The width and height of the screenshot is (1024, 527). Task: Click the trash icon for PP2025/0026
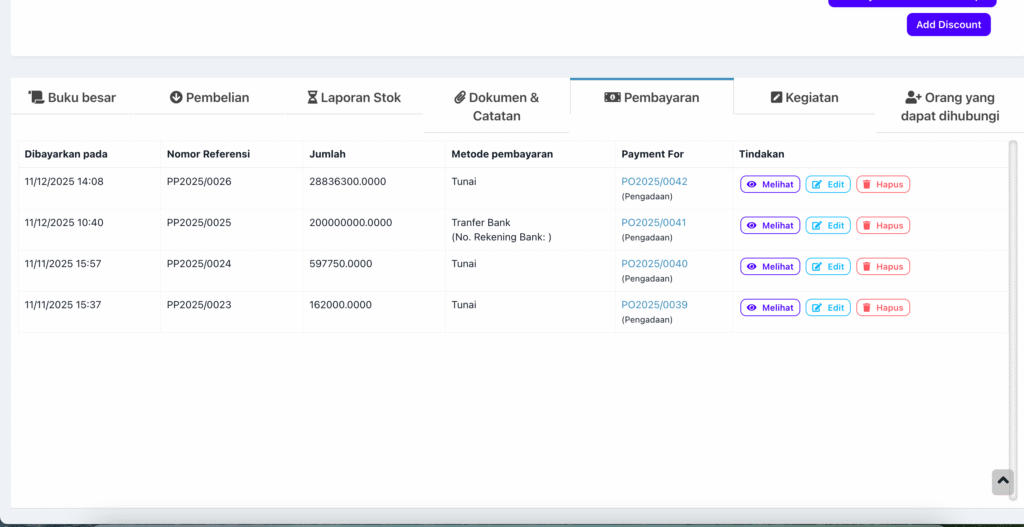(x=867, y=185)
